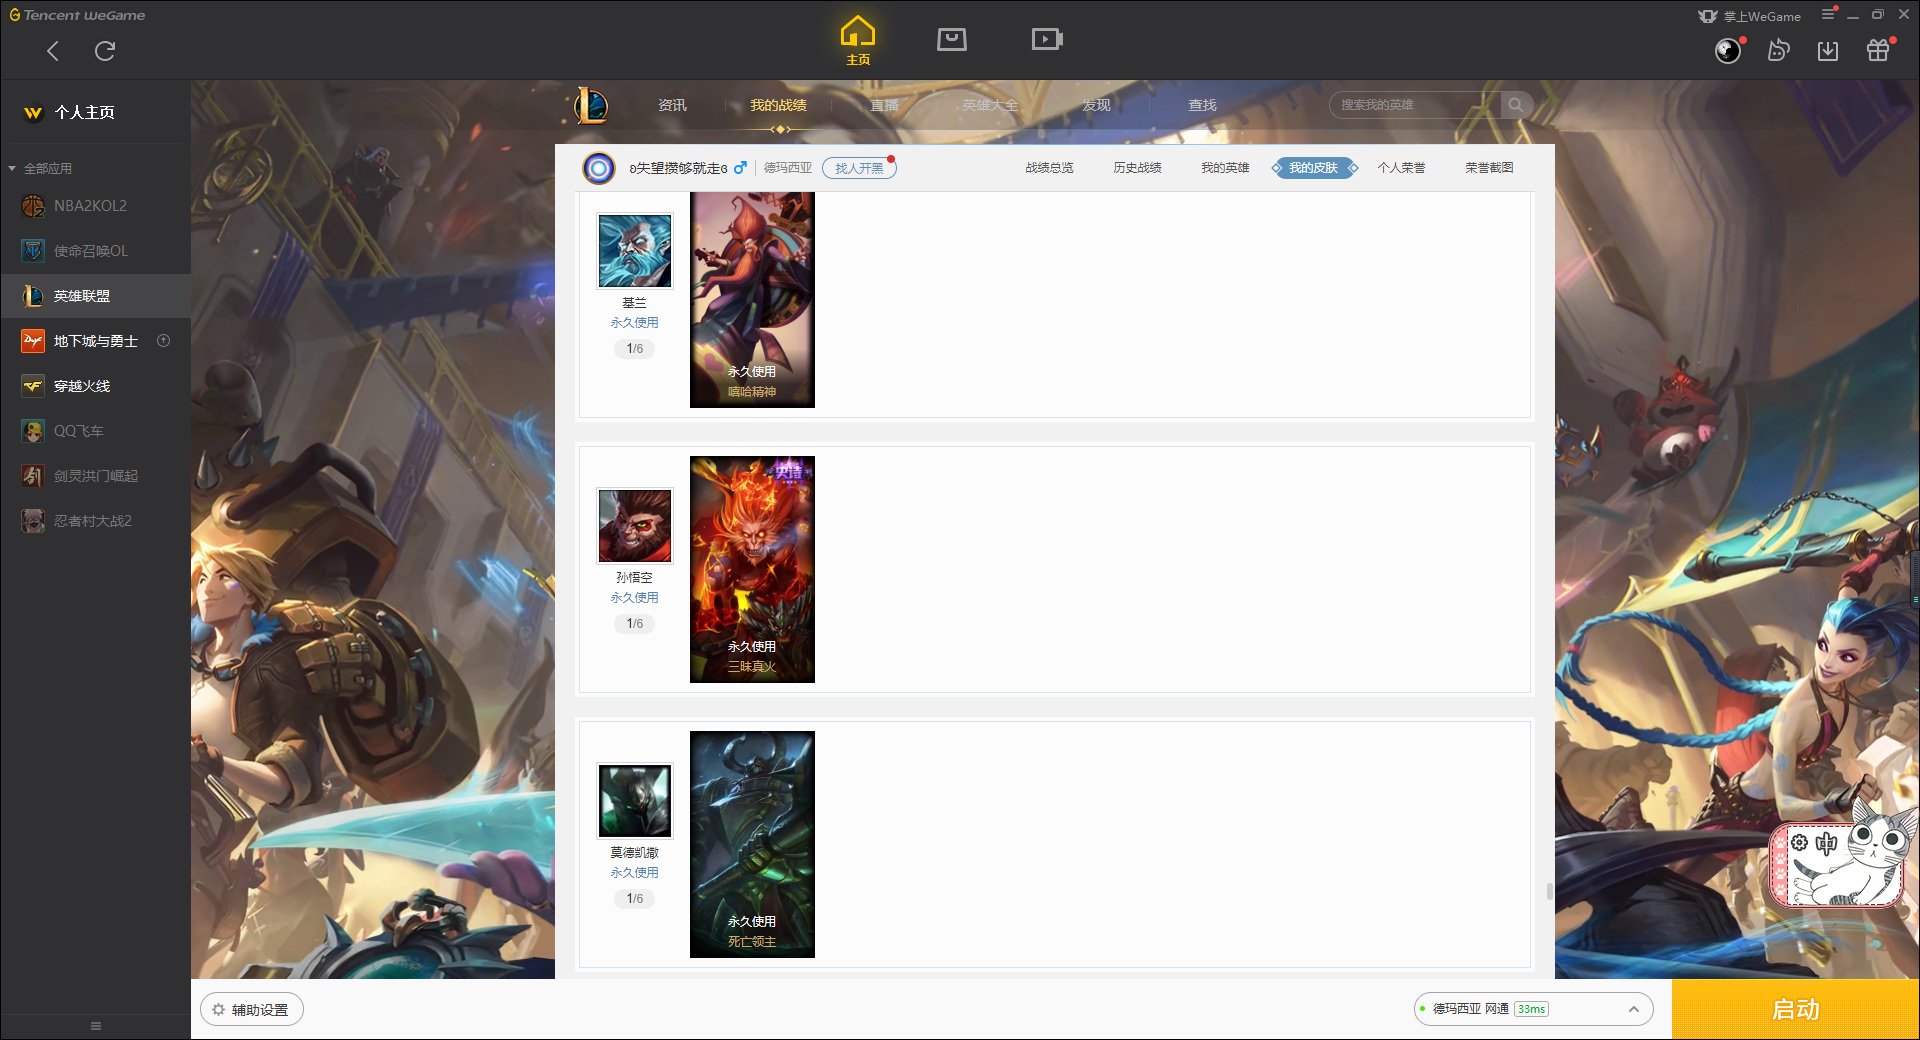Click the 嘻哈精神 skin card

pos(752,300)
